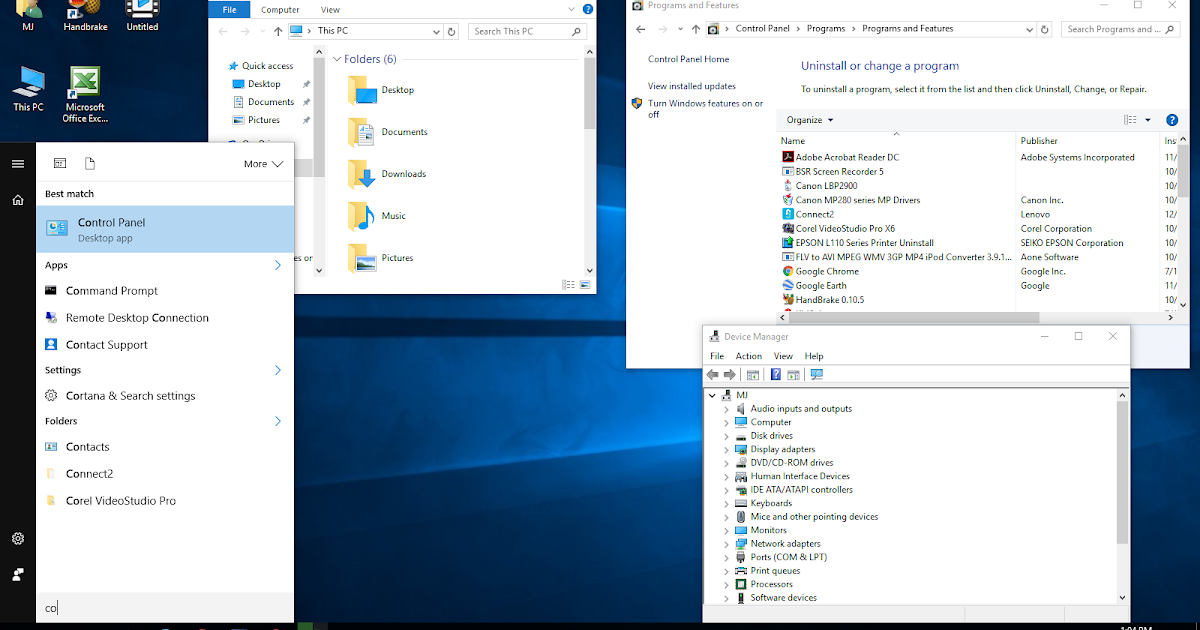Image resolution: width=1200 pixels, height=630 pixels.
Task: Click Device Manager help toolbar icon
Action: pos(775,375)
